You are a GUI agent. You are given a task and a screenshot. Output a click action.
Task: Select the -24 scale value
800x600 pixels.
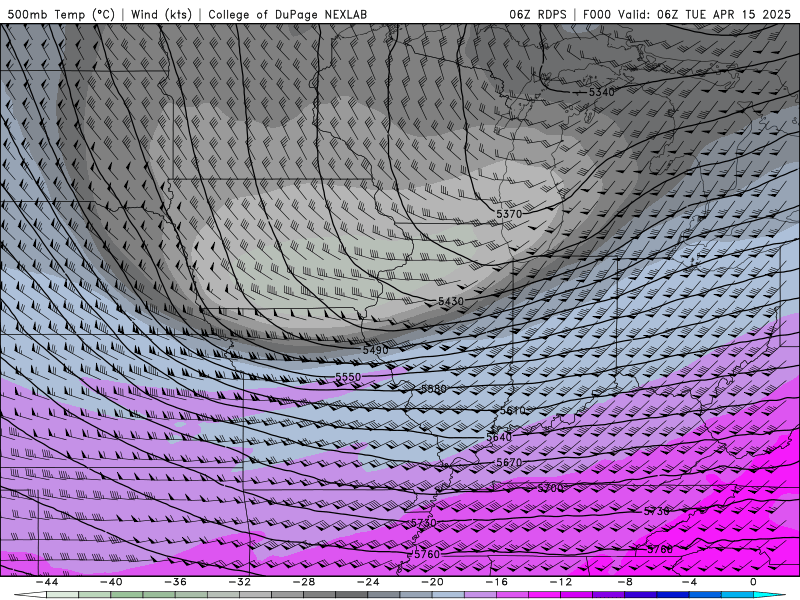click(368, 582)
